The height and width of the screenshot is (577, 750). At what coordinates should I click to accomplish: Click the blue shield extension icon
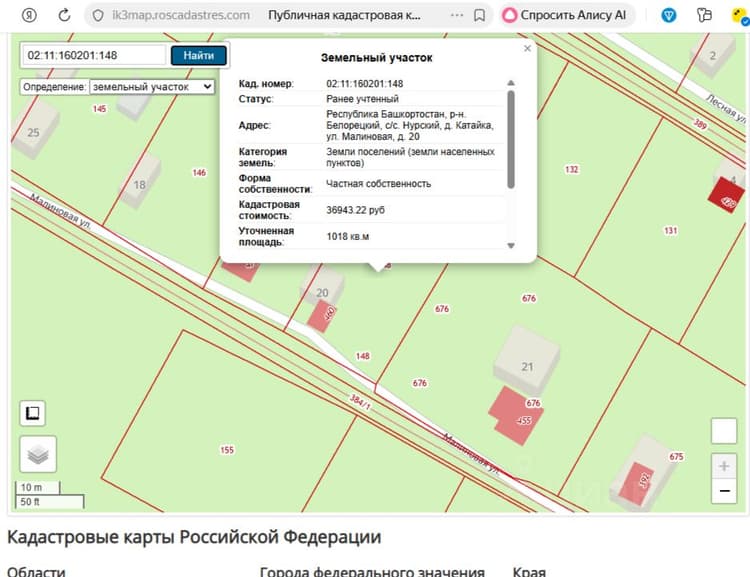[x=669, y=15]
